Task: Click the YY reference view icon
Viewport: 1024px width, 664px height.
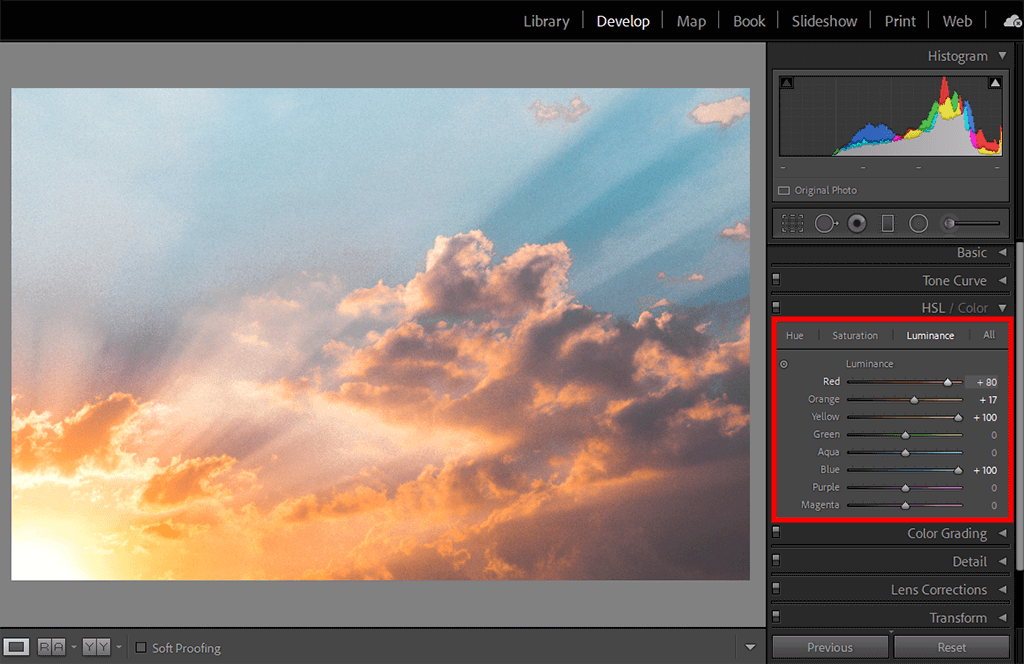Action: click(x=96, y=647)
